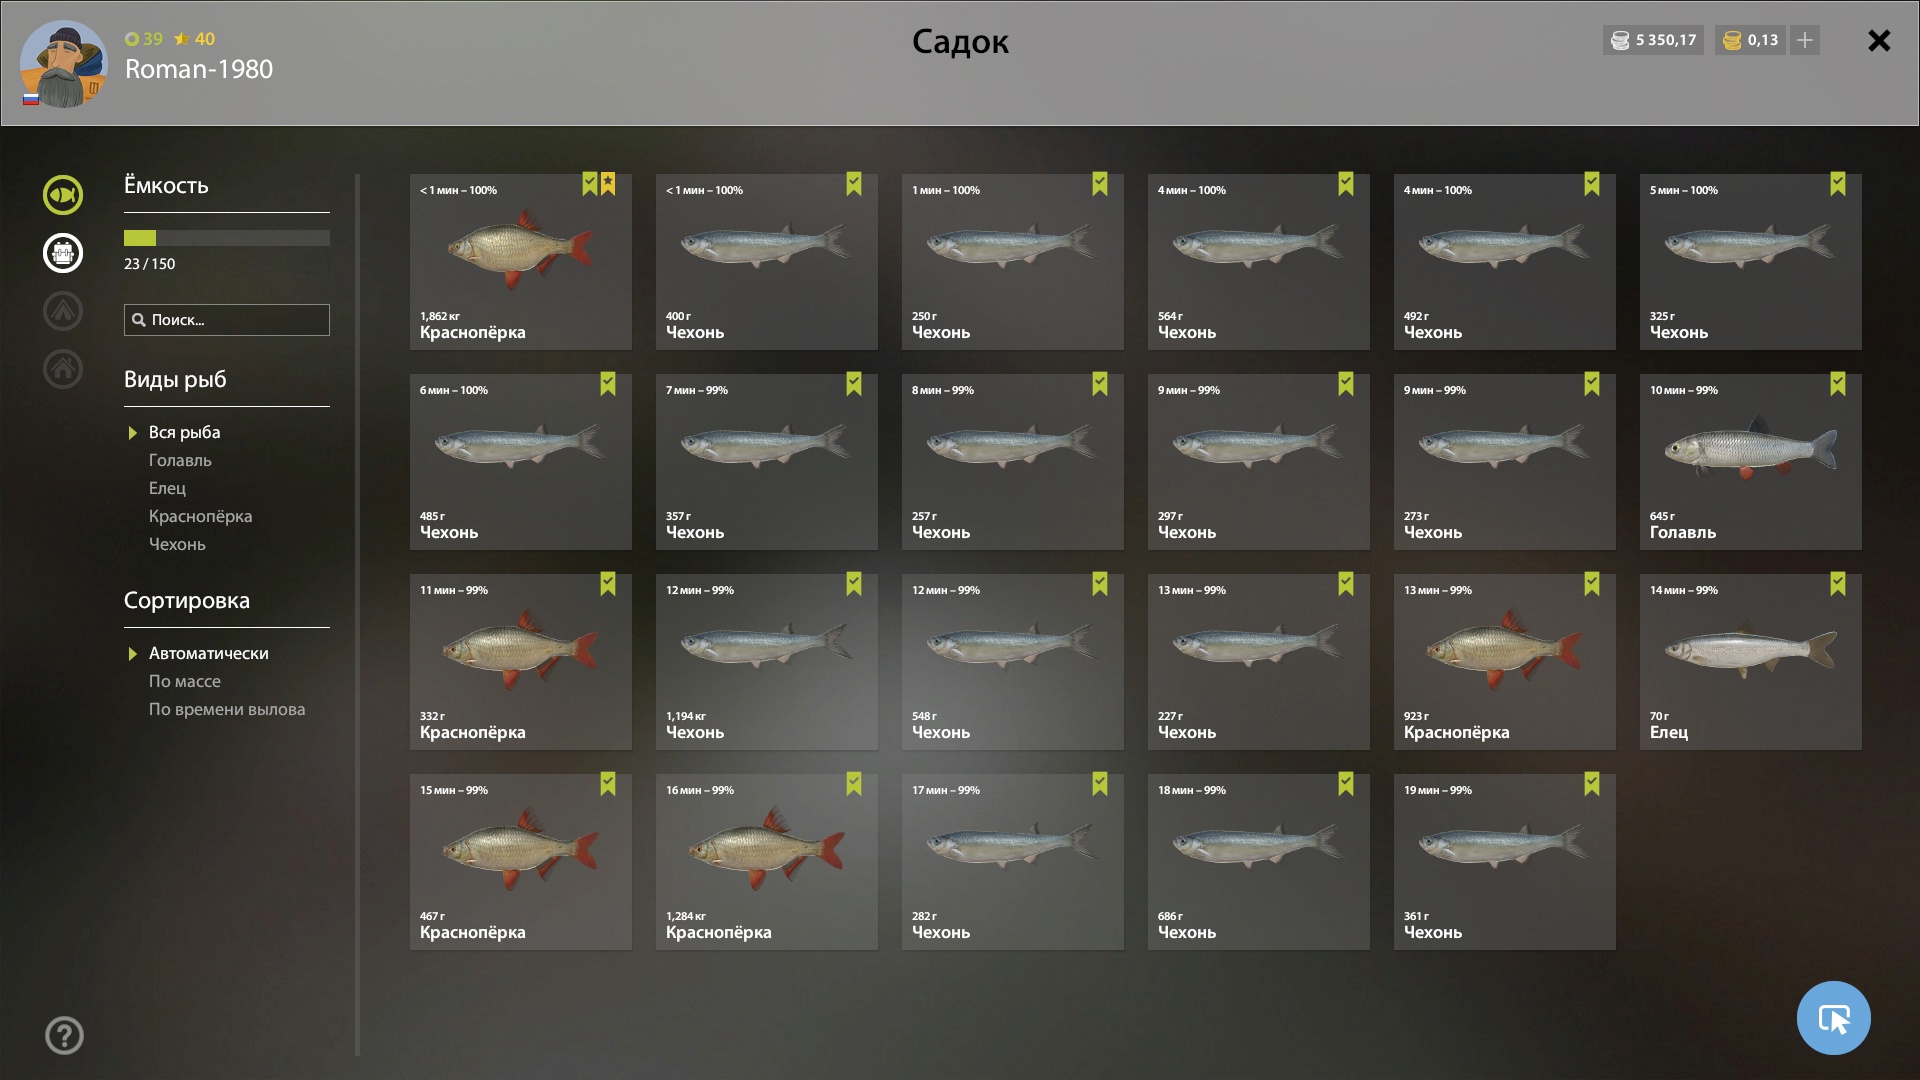Click the silver coins balance icon
The width and height of the screenshot is (1920, 1080).
coord(1621,40)
